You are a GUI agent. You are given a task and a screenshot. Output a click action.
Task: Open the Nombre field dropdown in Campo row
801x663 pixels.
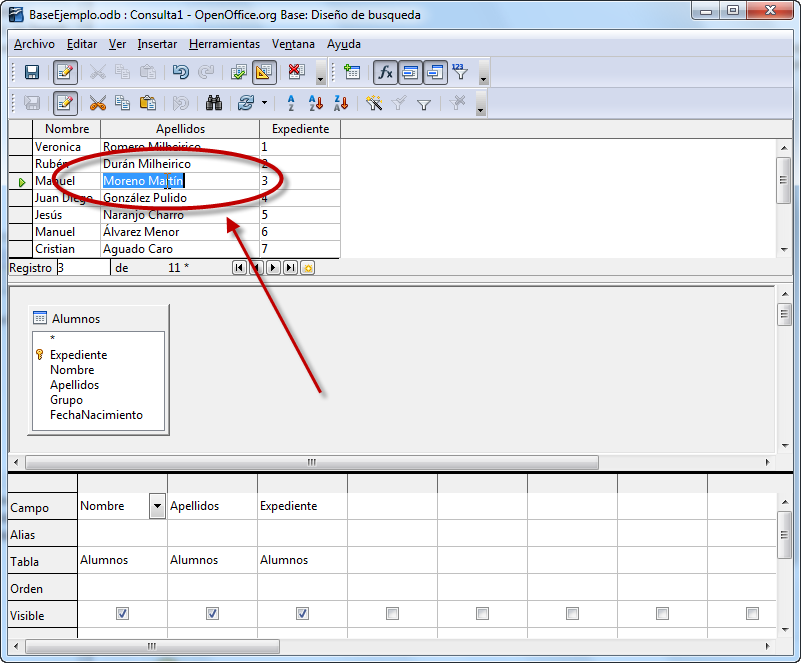pos(157,506)
